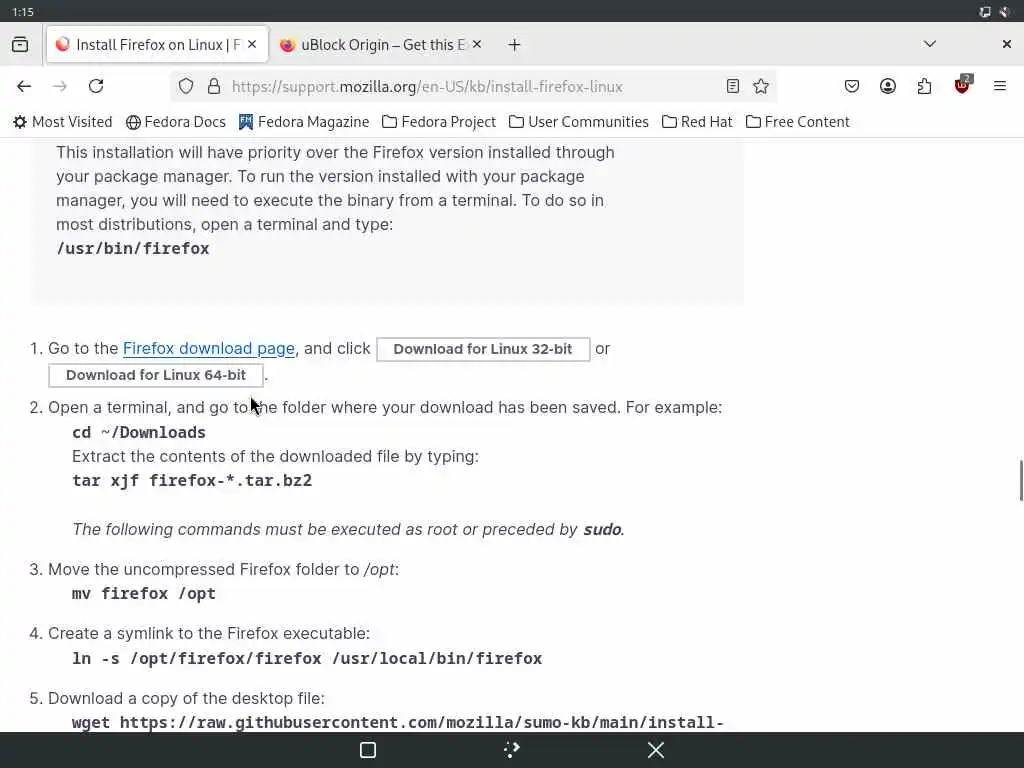Viewport: 1024px width, 768px height.
Task: Close the Firefox window
Action: coord(1006,44)
